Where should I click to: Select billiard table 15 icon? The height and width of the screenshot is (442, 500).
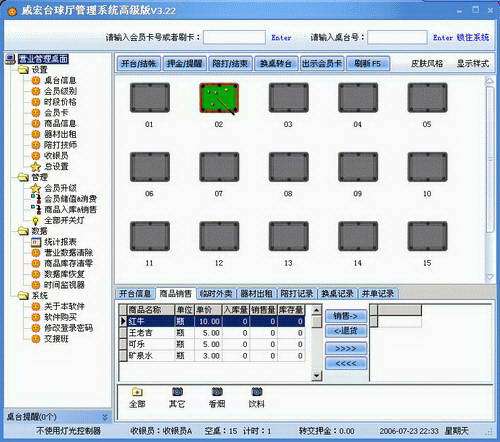pyautogui.click(x=427, y=236)
